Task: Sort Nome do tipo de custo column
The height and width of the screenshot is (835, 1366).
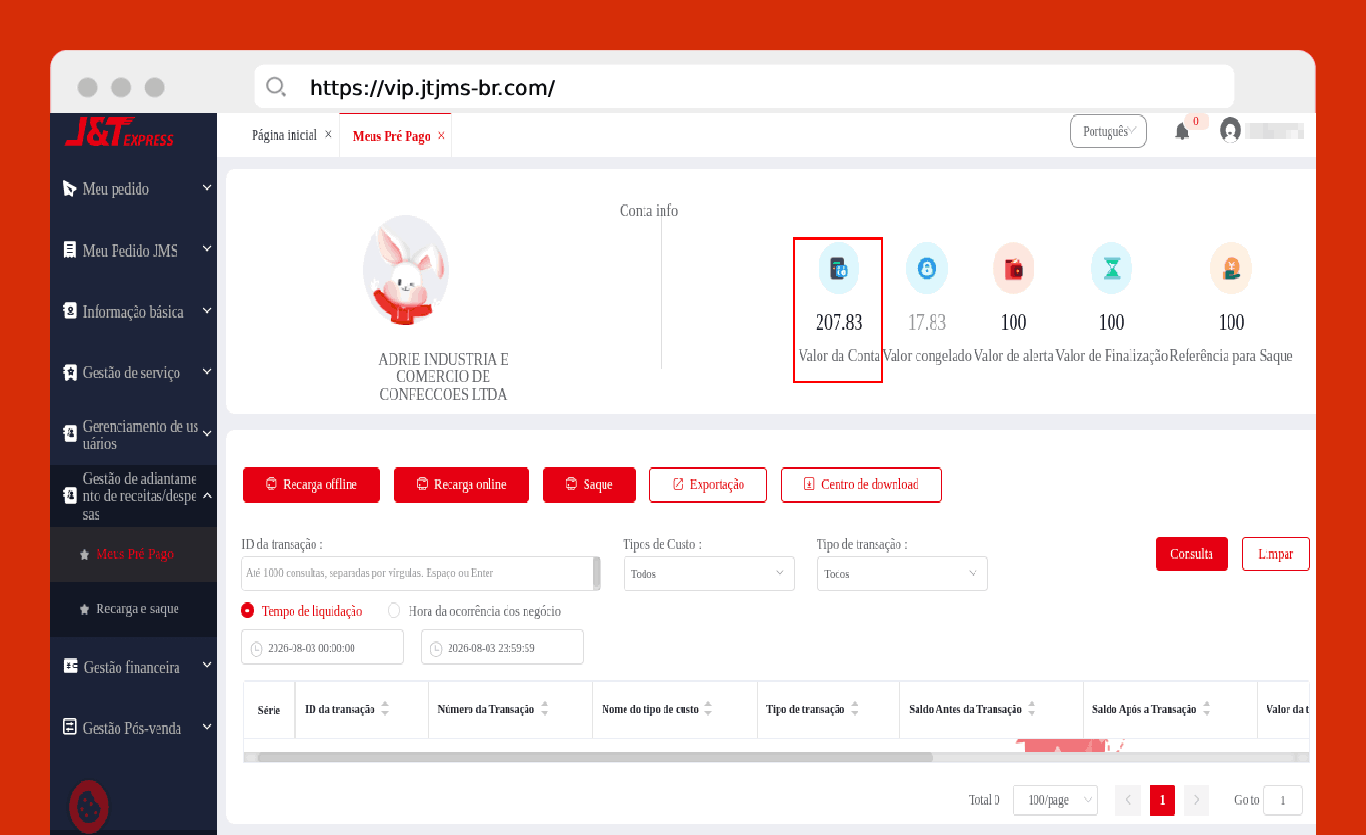Action: point(708,709)
